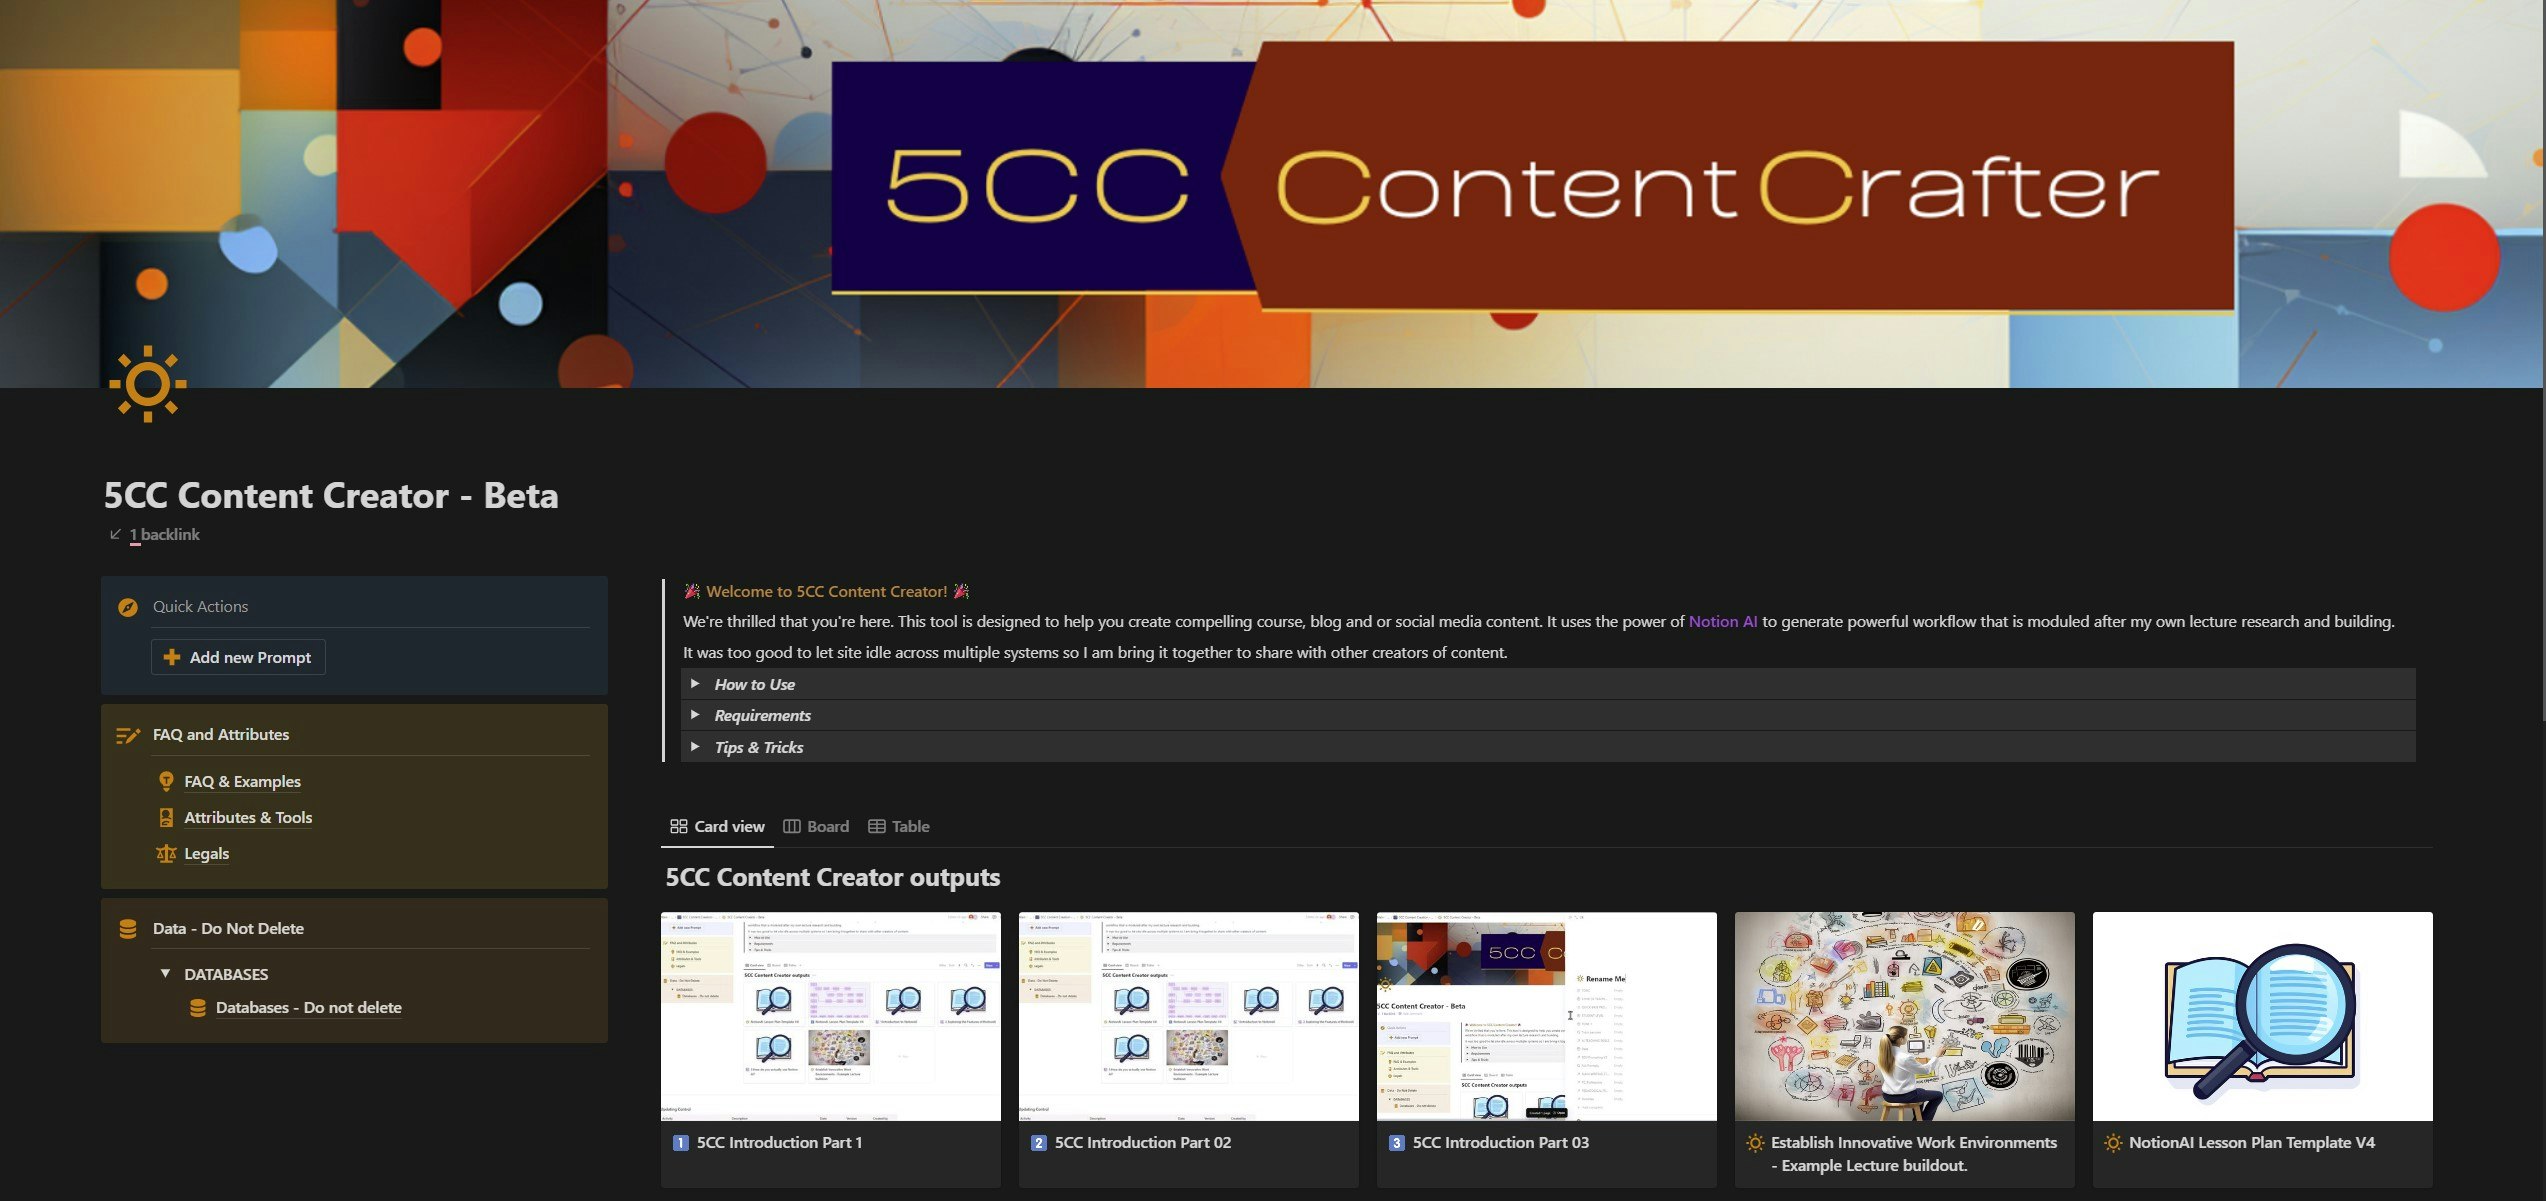This screenshot has width=2546, height=1201.
Task: Click the Quick Actions heading
Action: pos(200,607)
